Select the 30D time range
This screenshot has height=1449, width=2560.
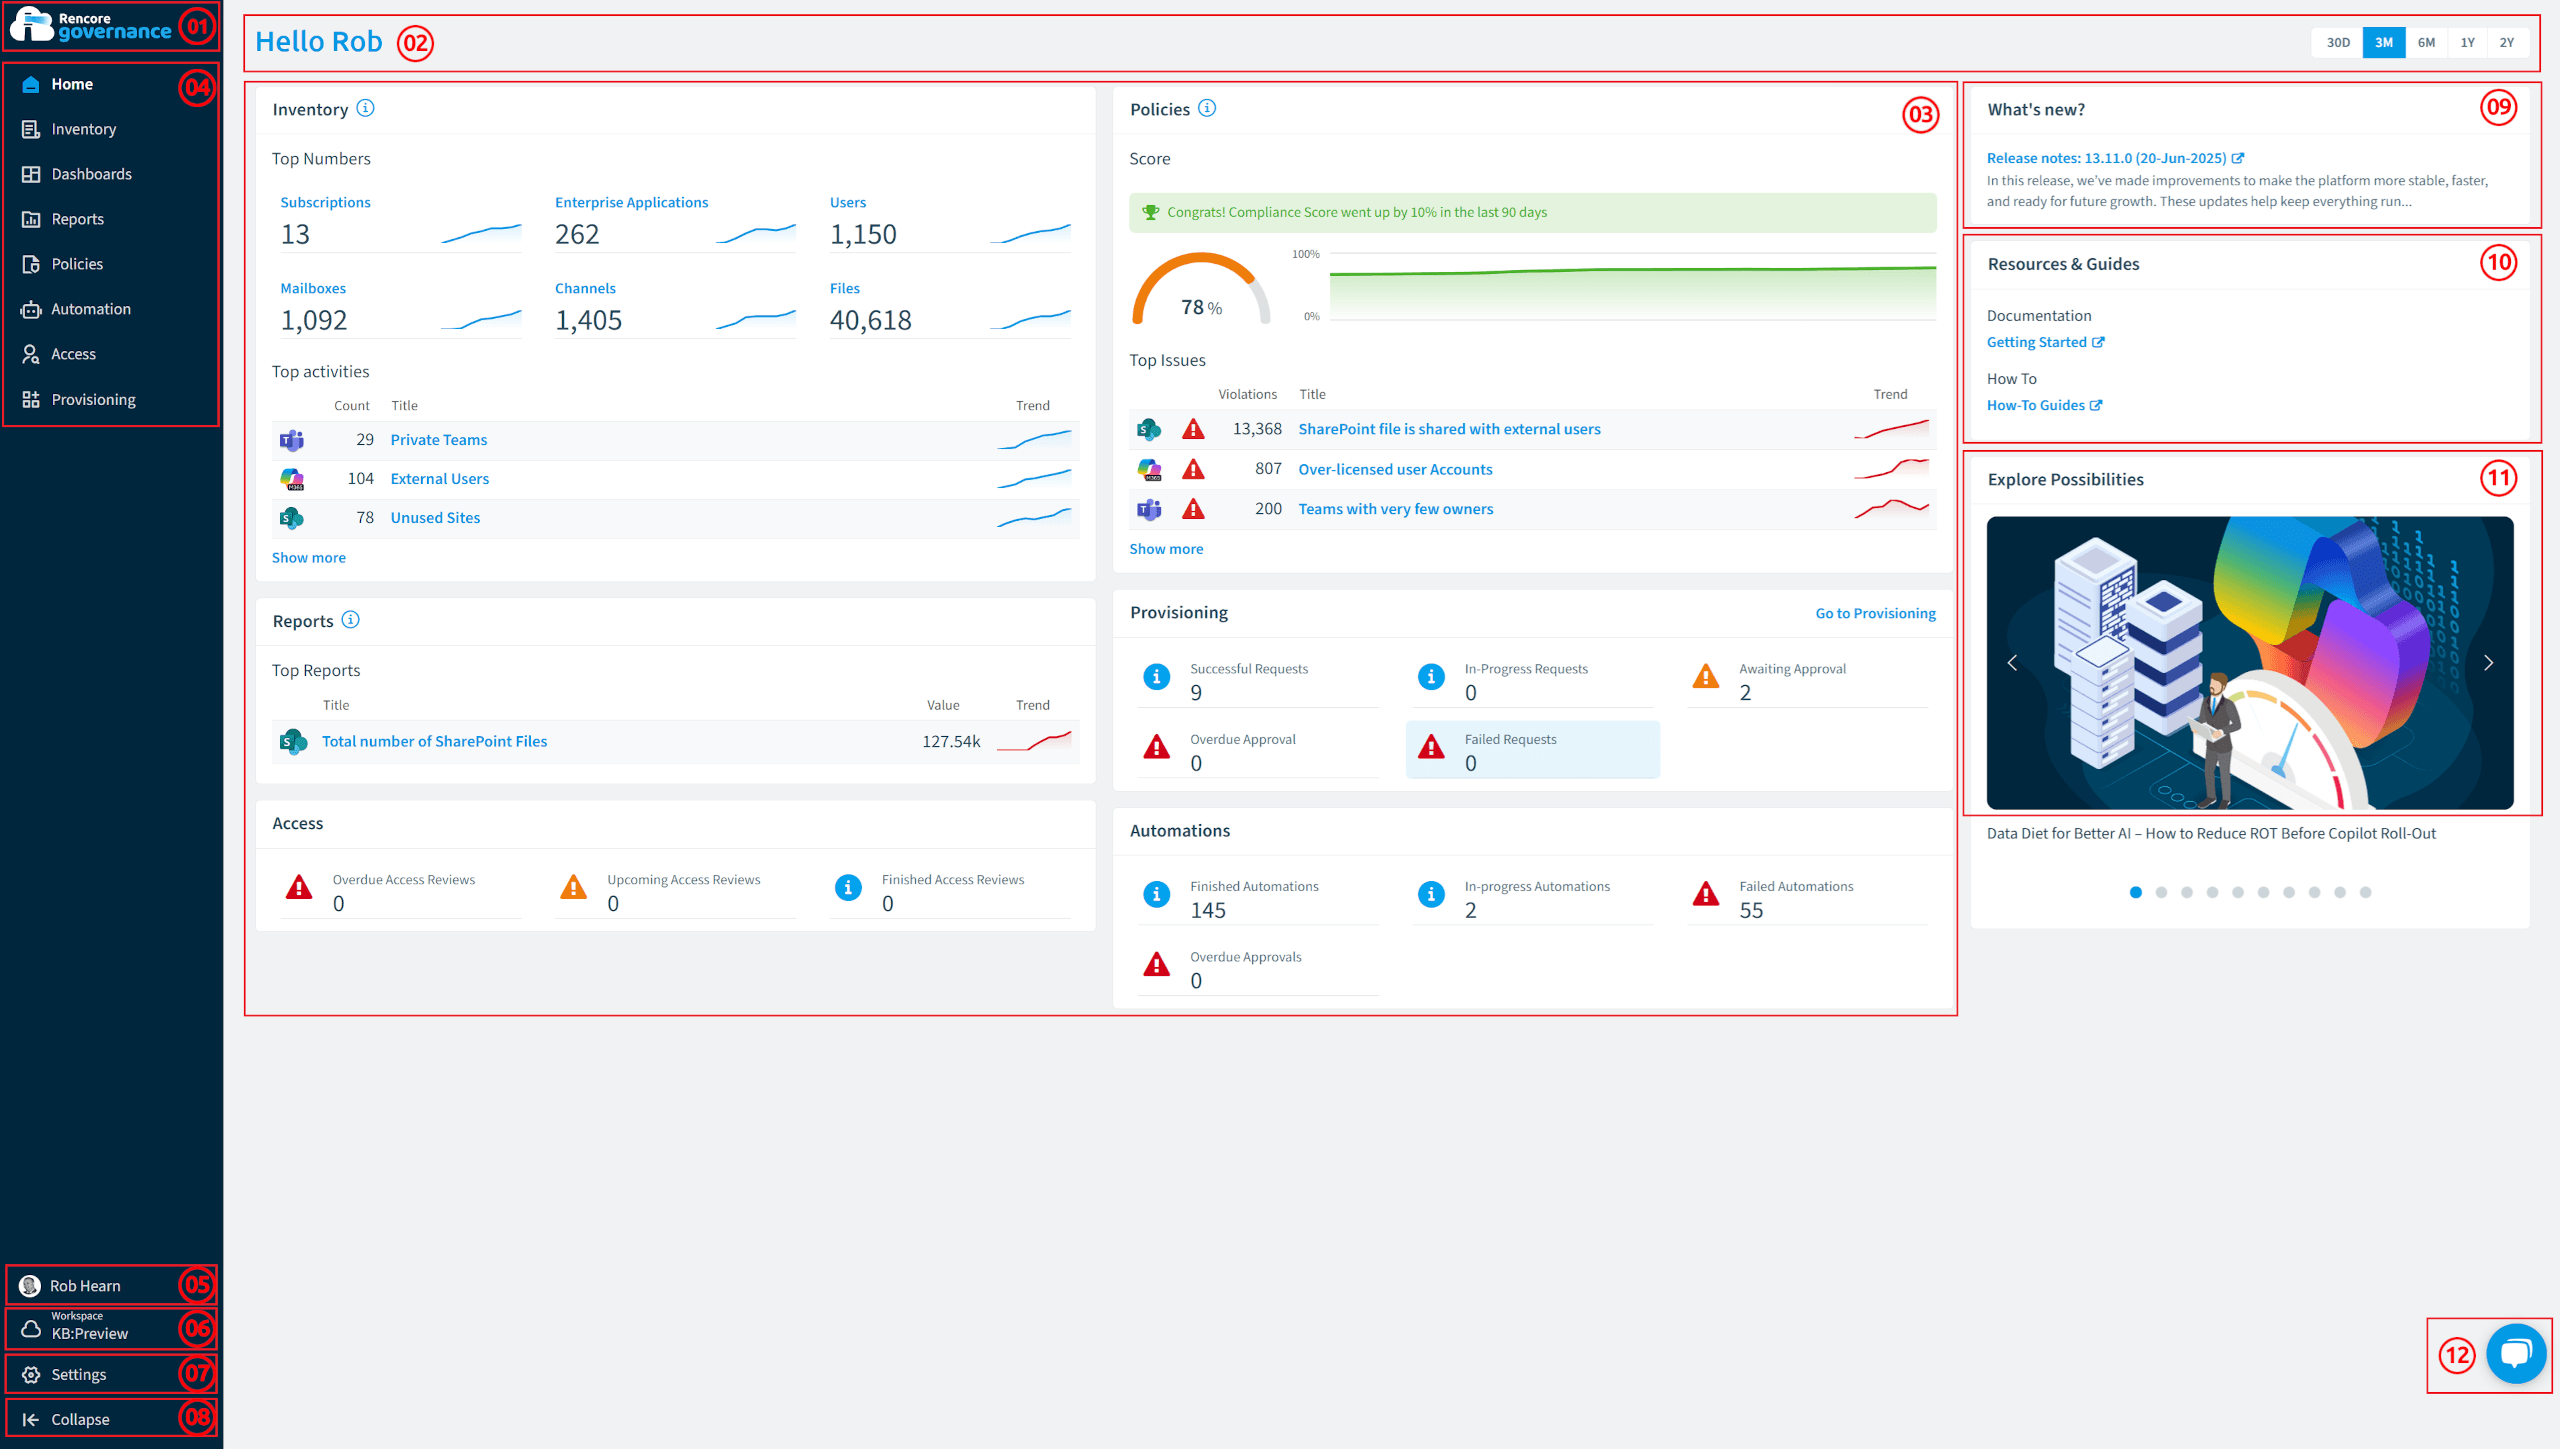[x=2338, y=42]
